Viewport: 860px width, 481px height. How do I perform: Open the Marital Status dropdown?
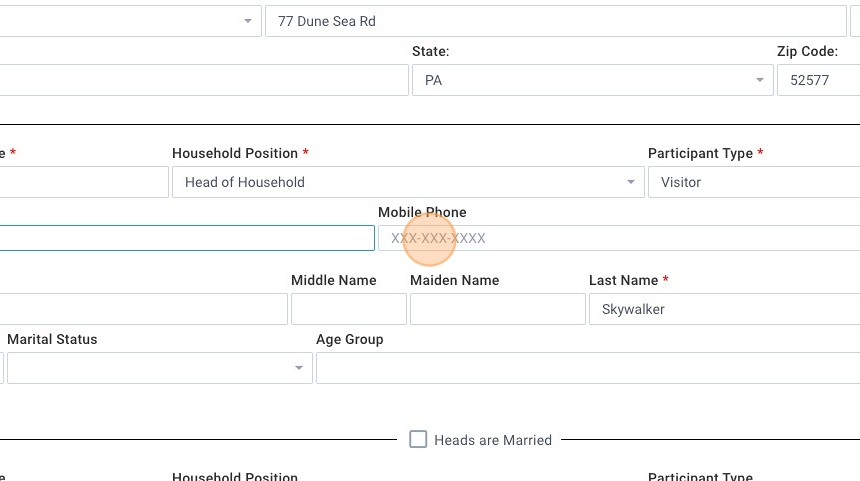(x=159, y=368)
